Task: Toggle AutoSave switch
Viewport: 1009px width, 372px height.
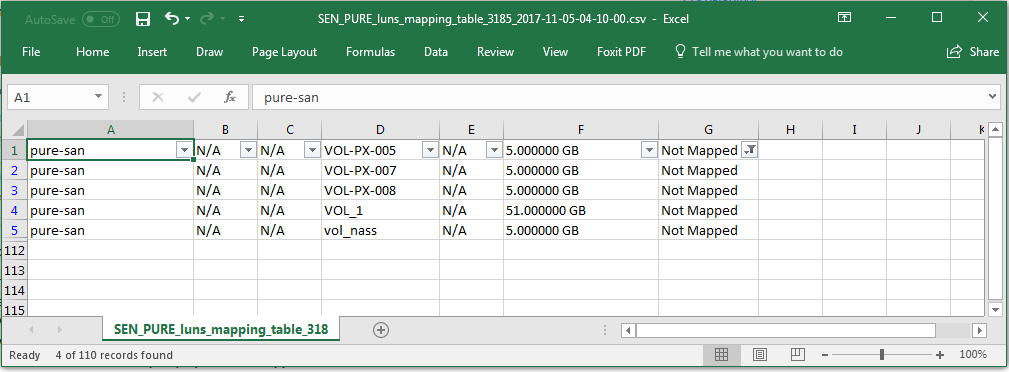Action: (100, 19)
